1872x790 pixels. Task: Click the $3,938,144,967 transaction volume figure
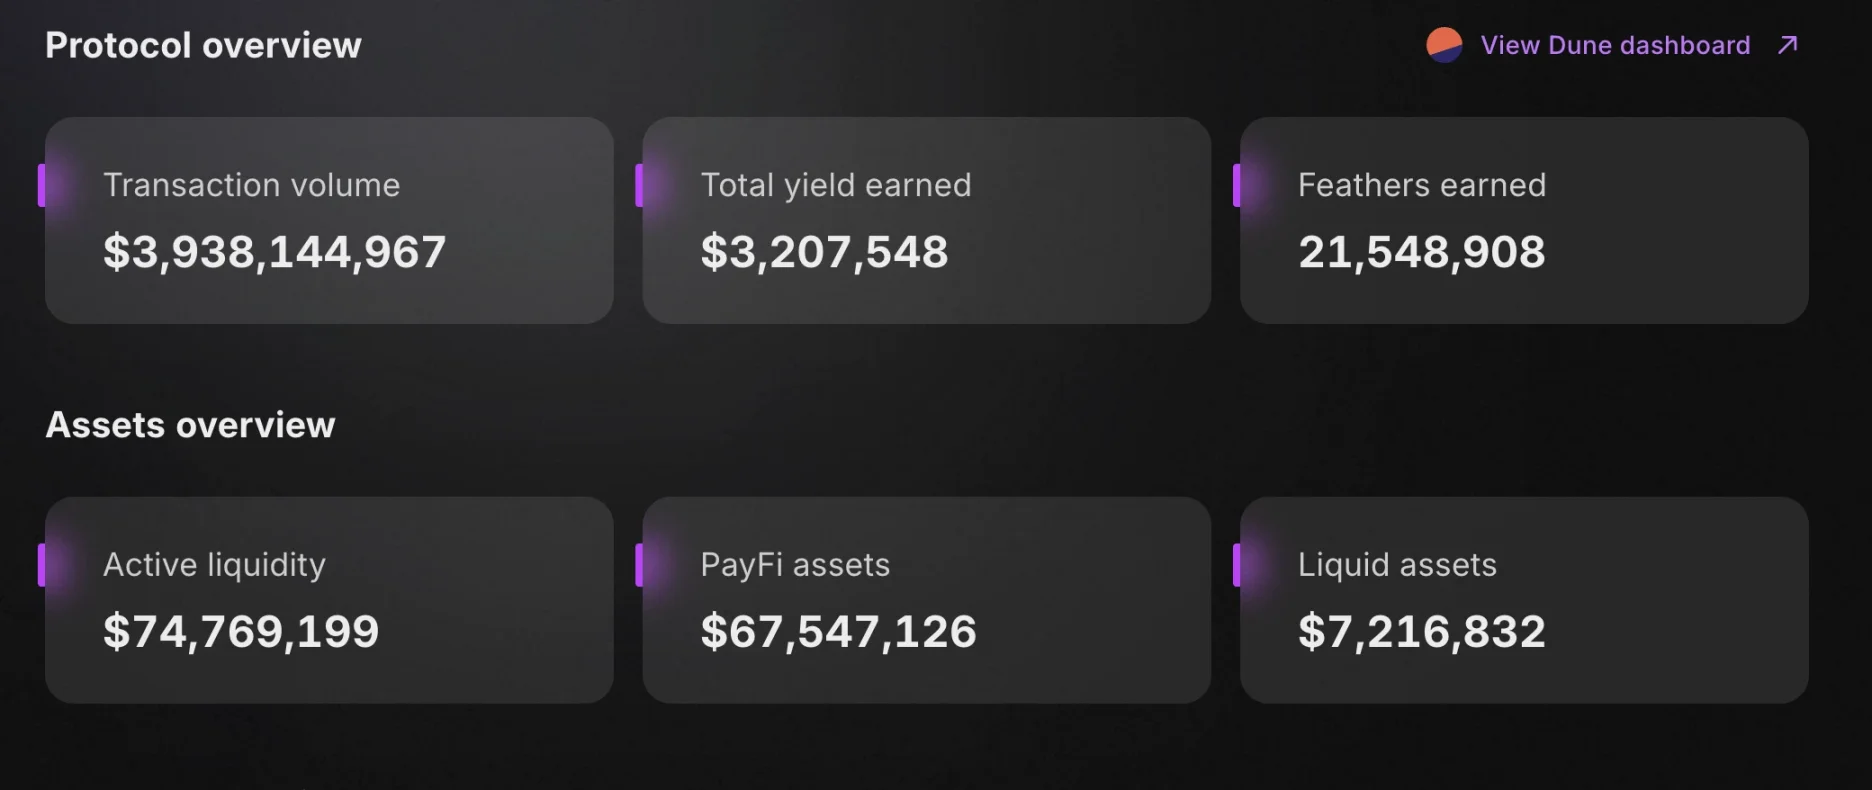tap(275, 252)
